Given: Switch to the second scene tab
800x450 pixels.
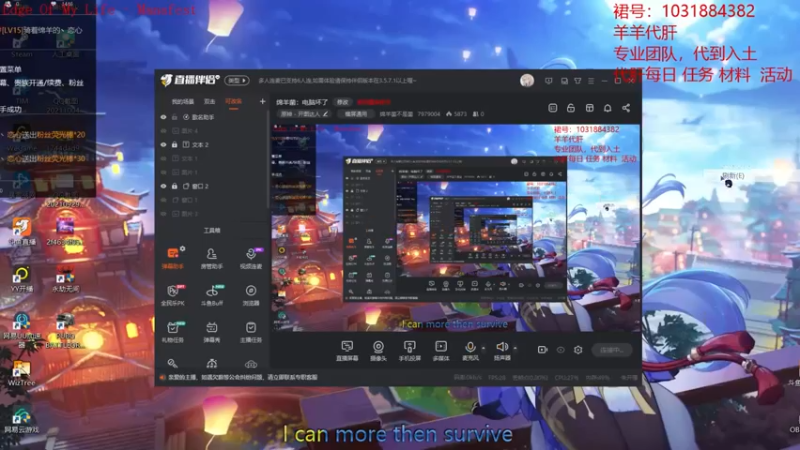Looking at the screenshot, I should [x=210, y=102].
